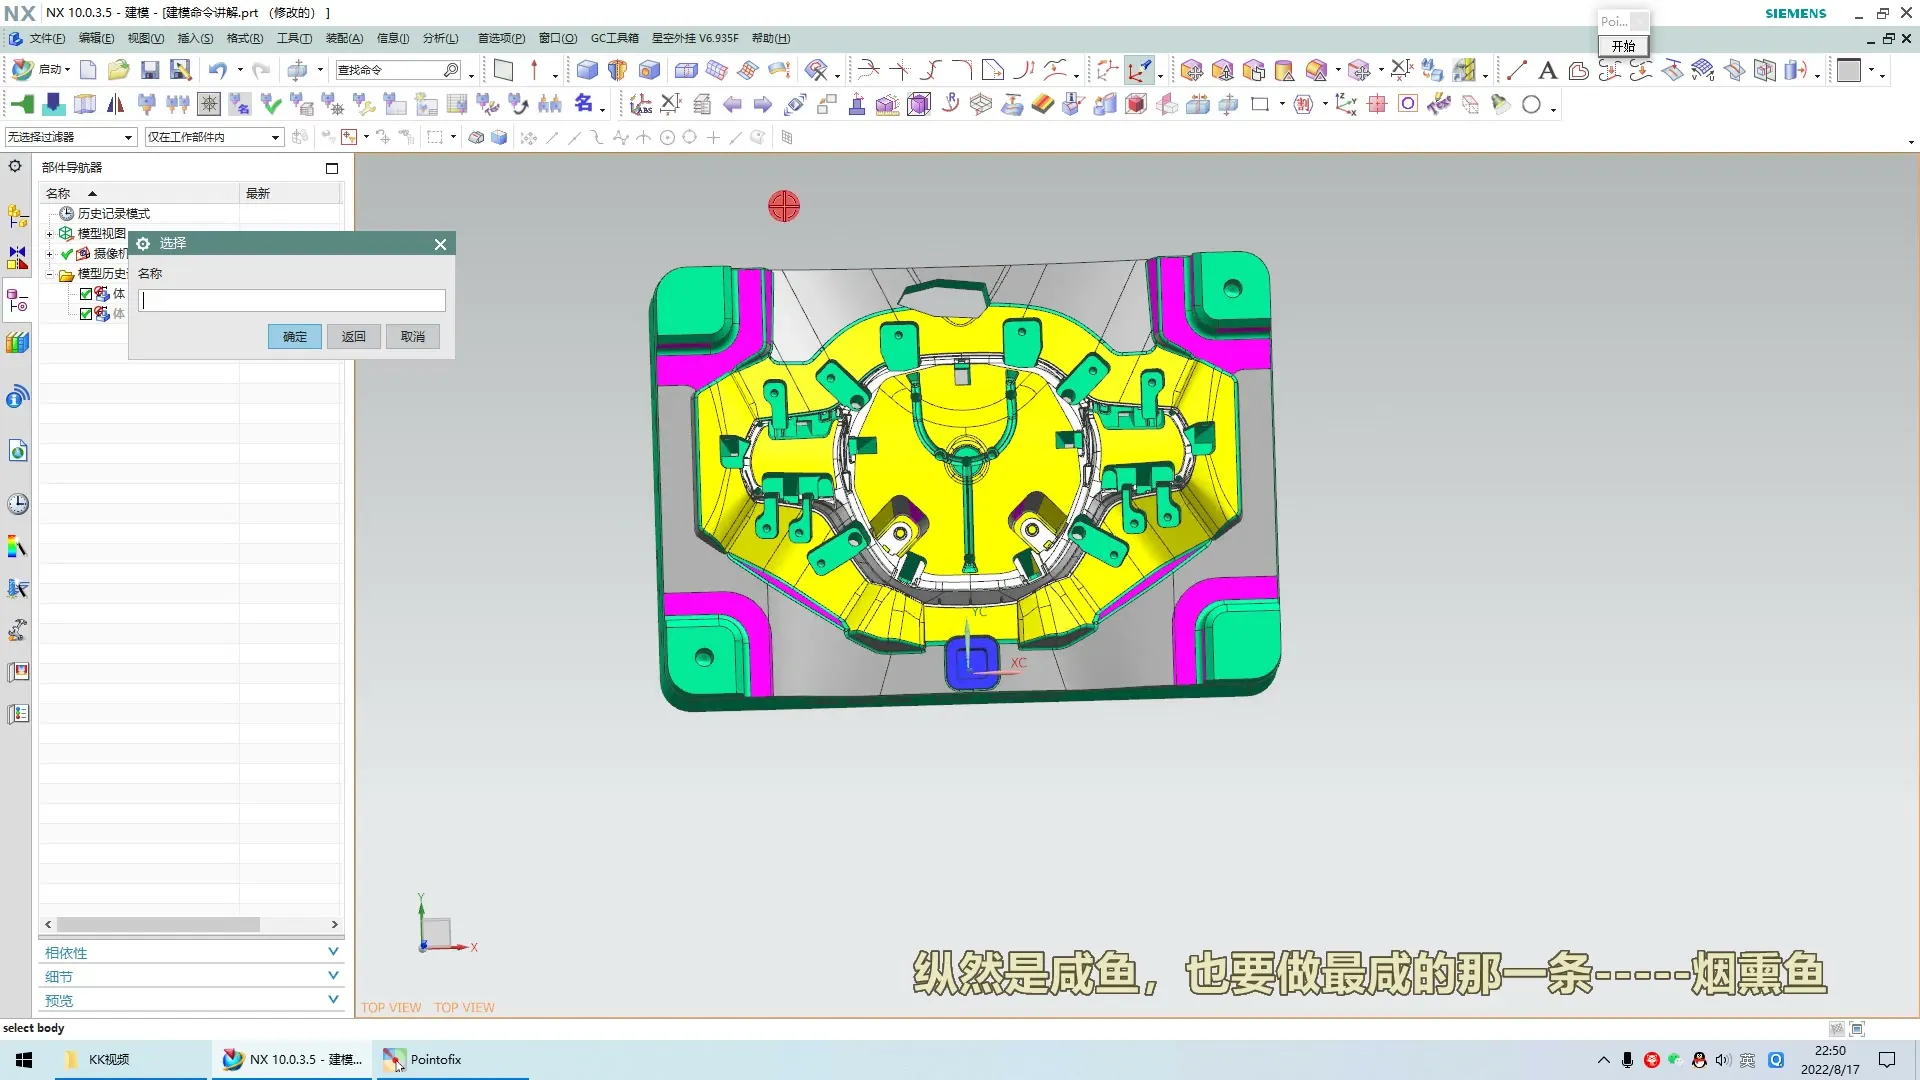Click the 取消 cancel button
Viewport: 1920px width, 1080px height.
[412, 337]
